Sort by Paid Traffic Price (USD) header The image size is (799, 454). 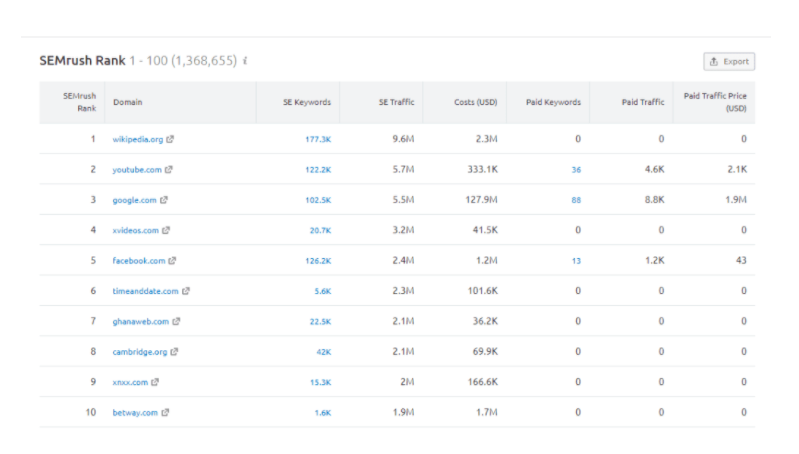(x=715, y=102)
